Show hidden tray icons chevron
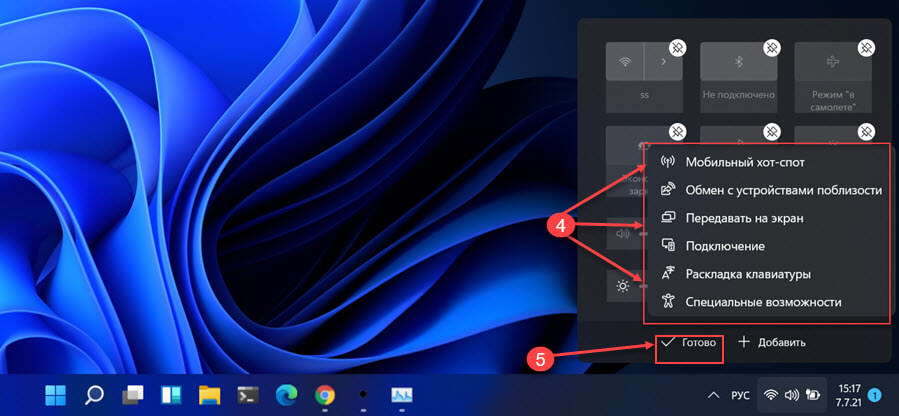Image resolution: width=899 pixels, height=416 pixels. coord(713,395)
